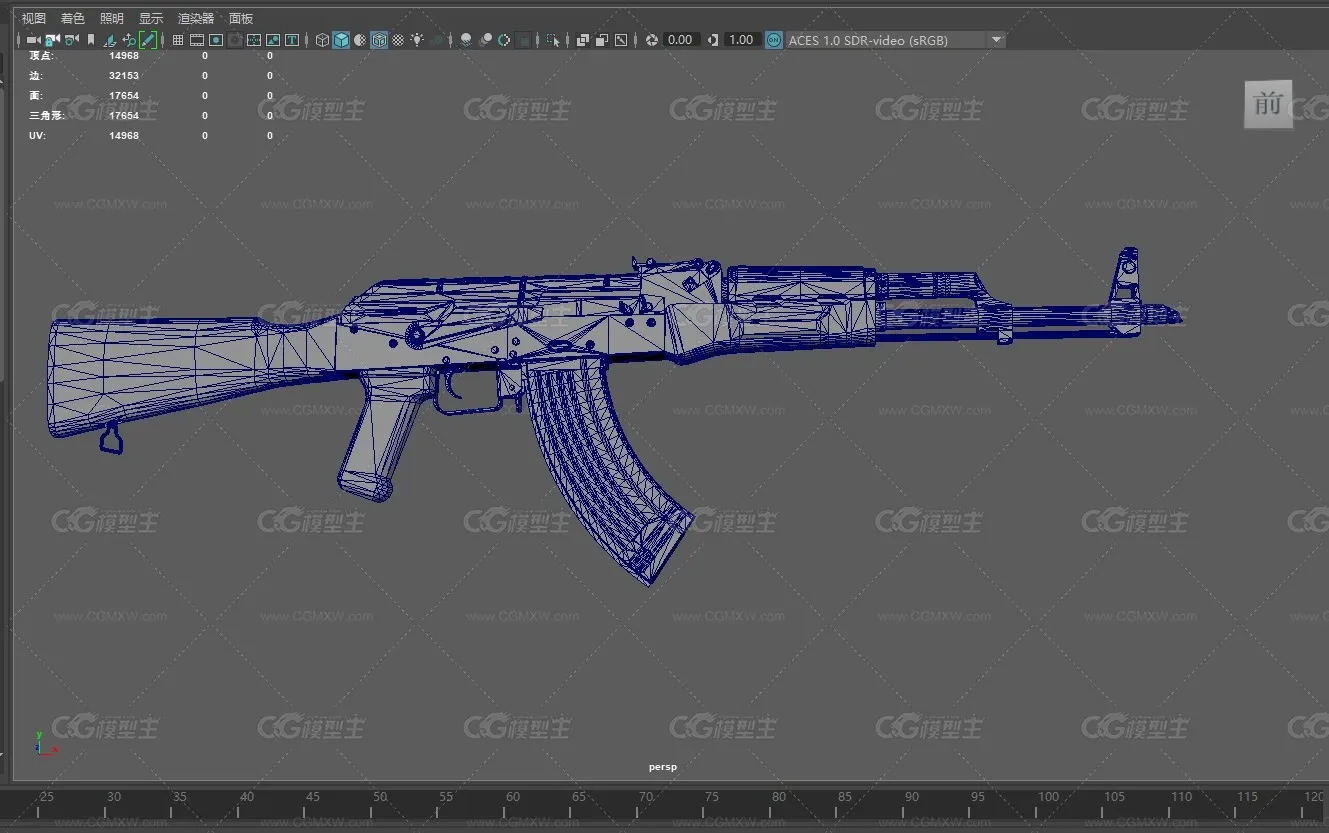Click frame 25 on the time slider
The height and width of the screenshot is (833, 1329).
[x=46, y=797]
